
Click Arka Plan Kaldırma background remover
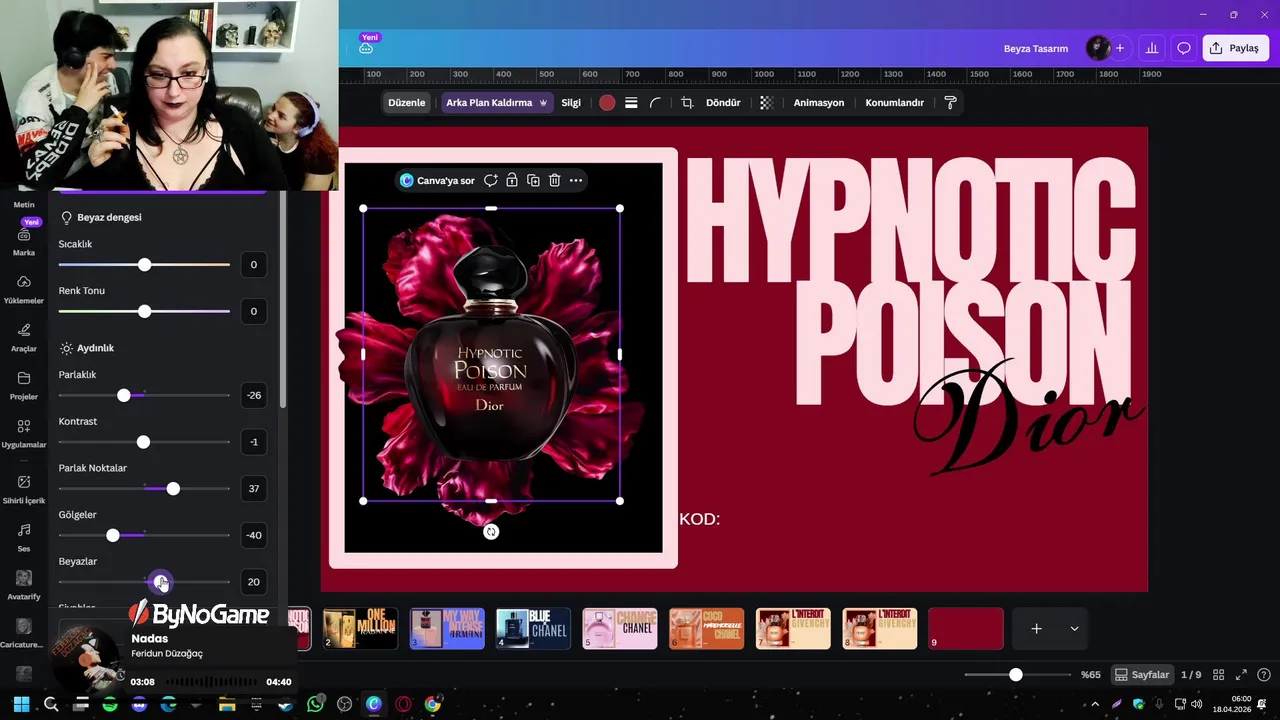point(497,103)
